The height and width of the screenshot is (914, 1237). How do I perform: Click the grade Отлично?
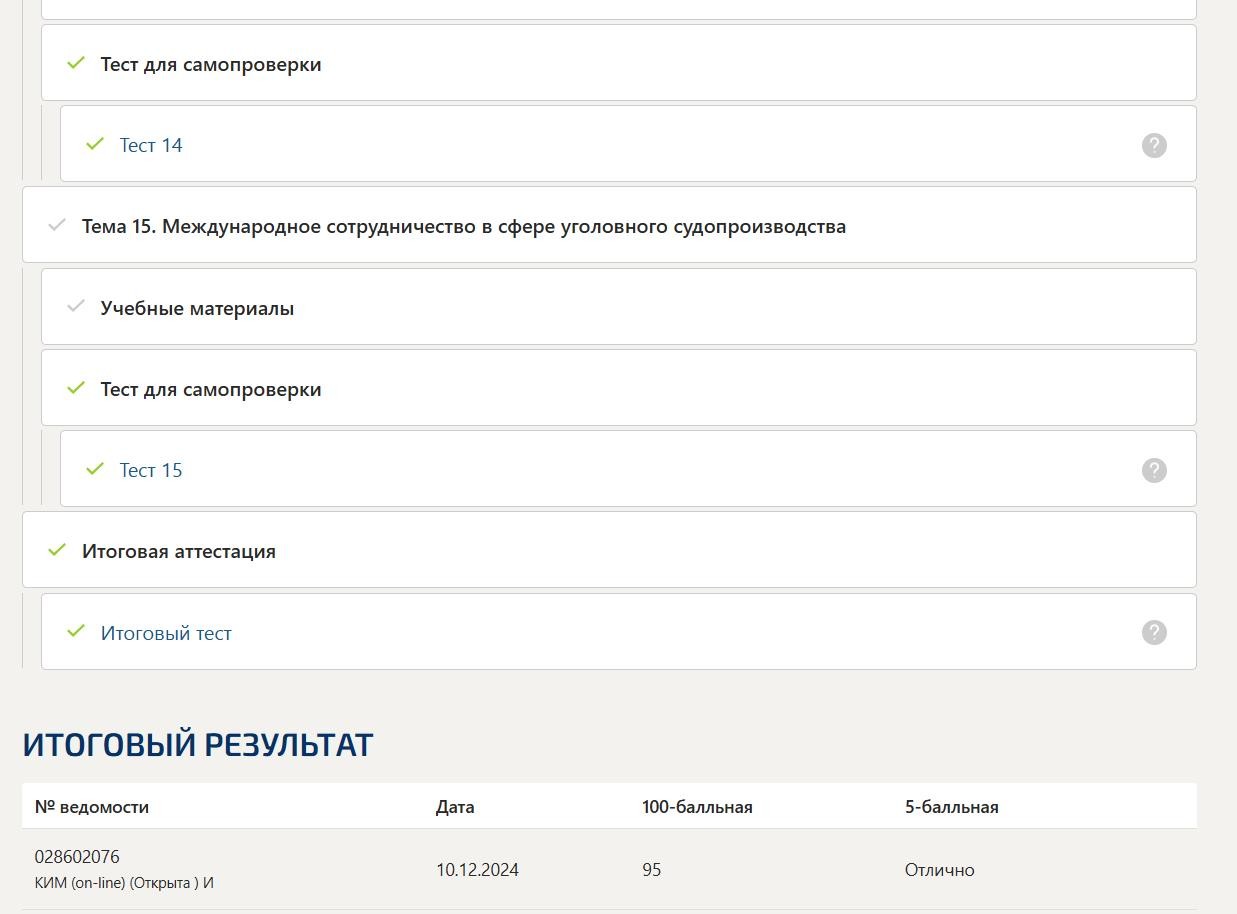coord(939,870)
